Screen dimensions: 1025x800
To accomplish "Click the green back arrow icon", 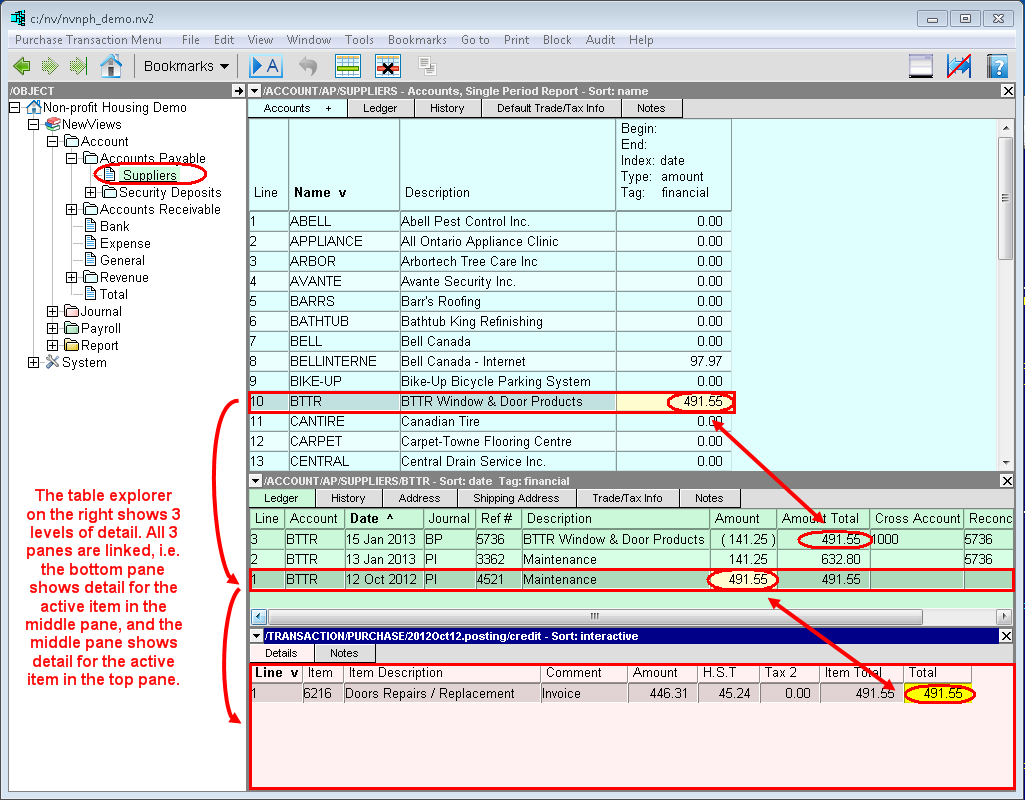I will tap(22, 66).
